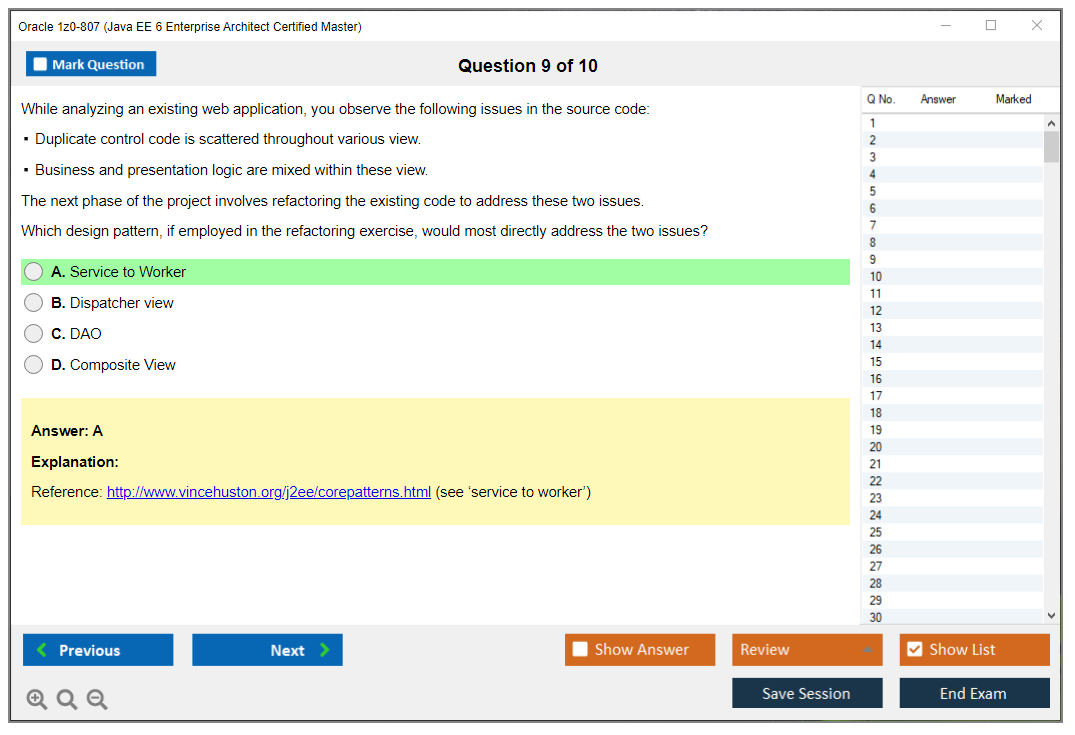Expand the Review dropdown arrow
1075x735 pixels.
866,650
